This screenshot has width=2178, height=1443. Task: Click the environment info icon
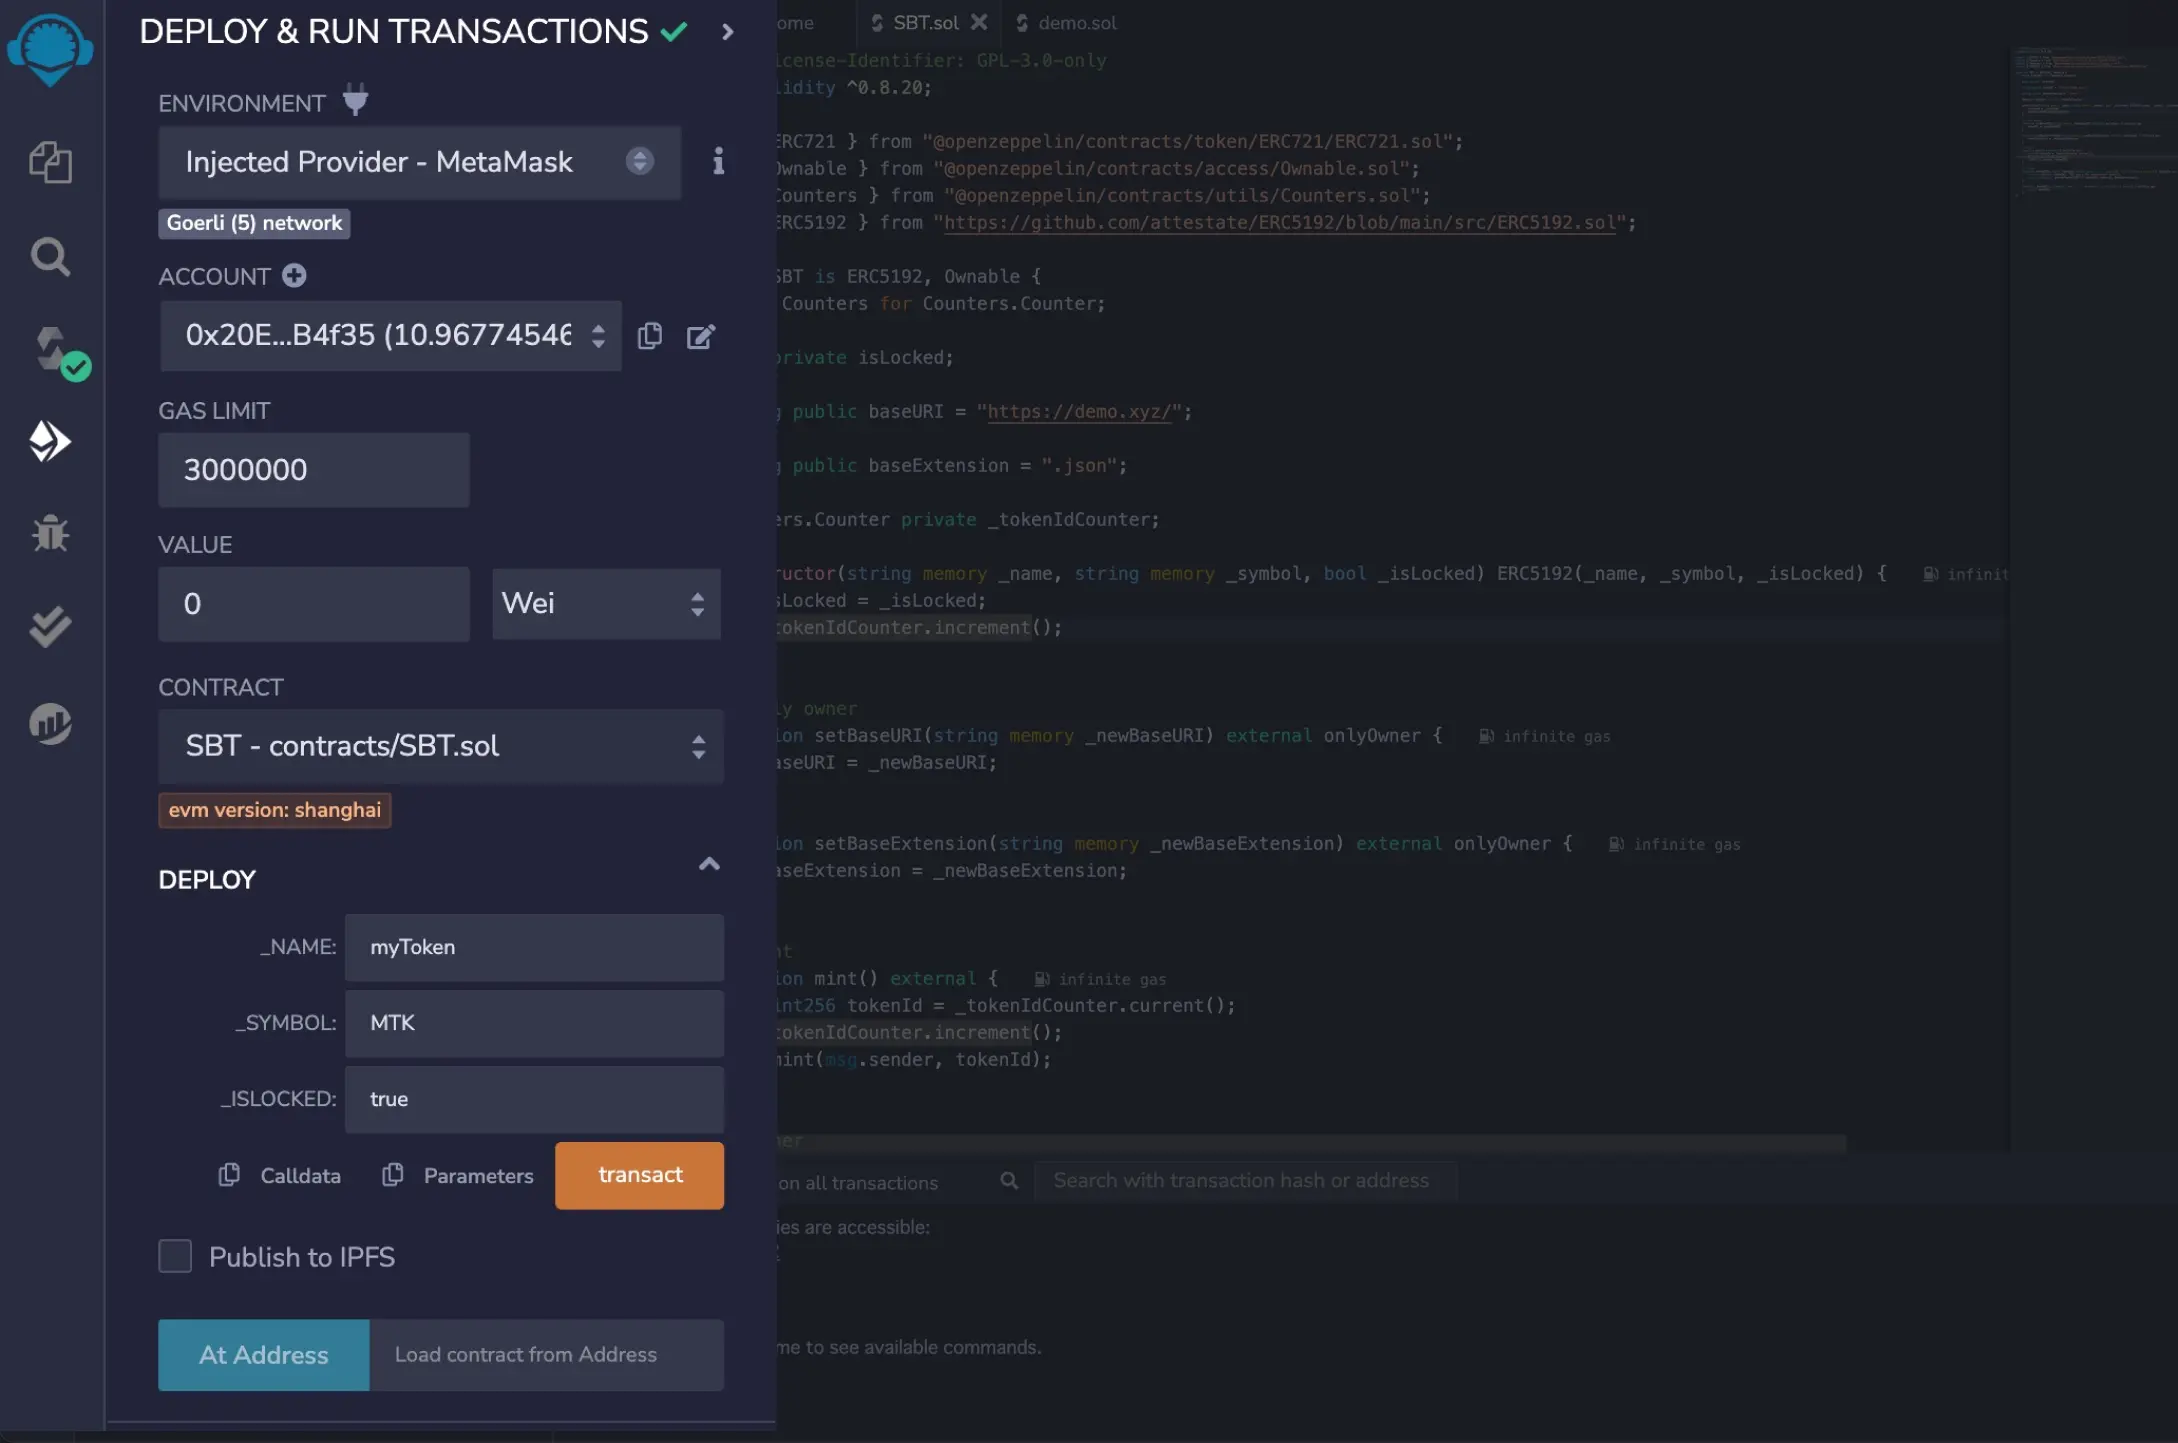point(718,161)
